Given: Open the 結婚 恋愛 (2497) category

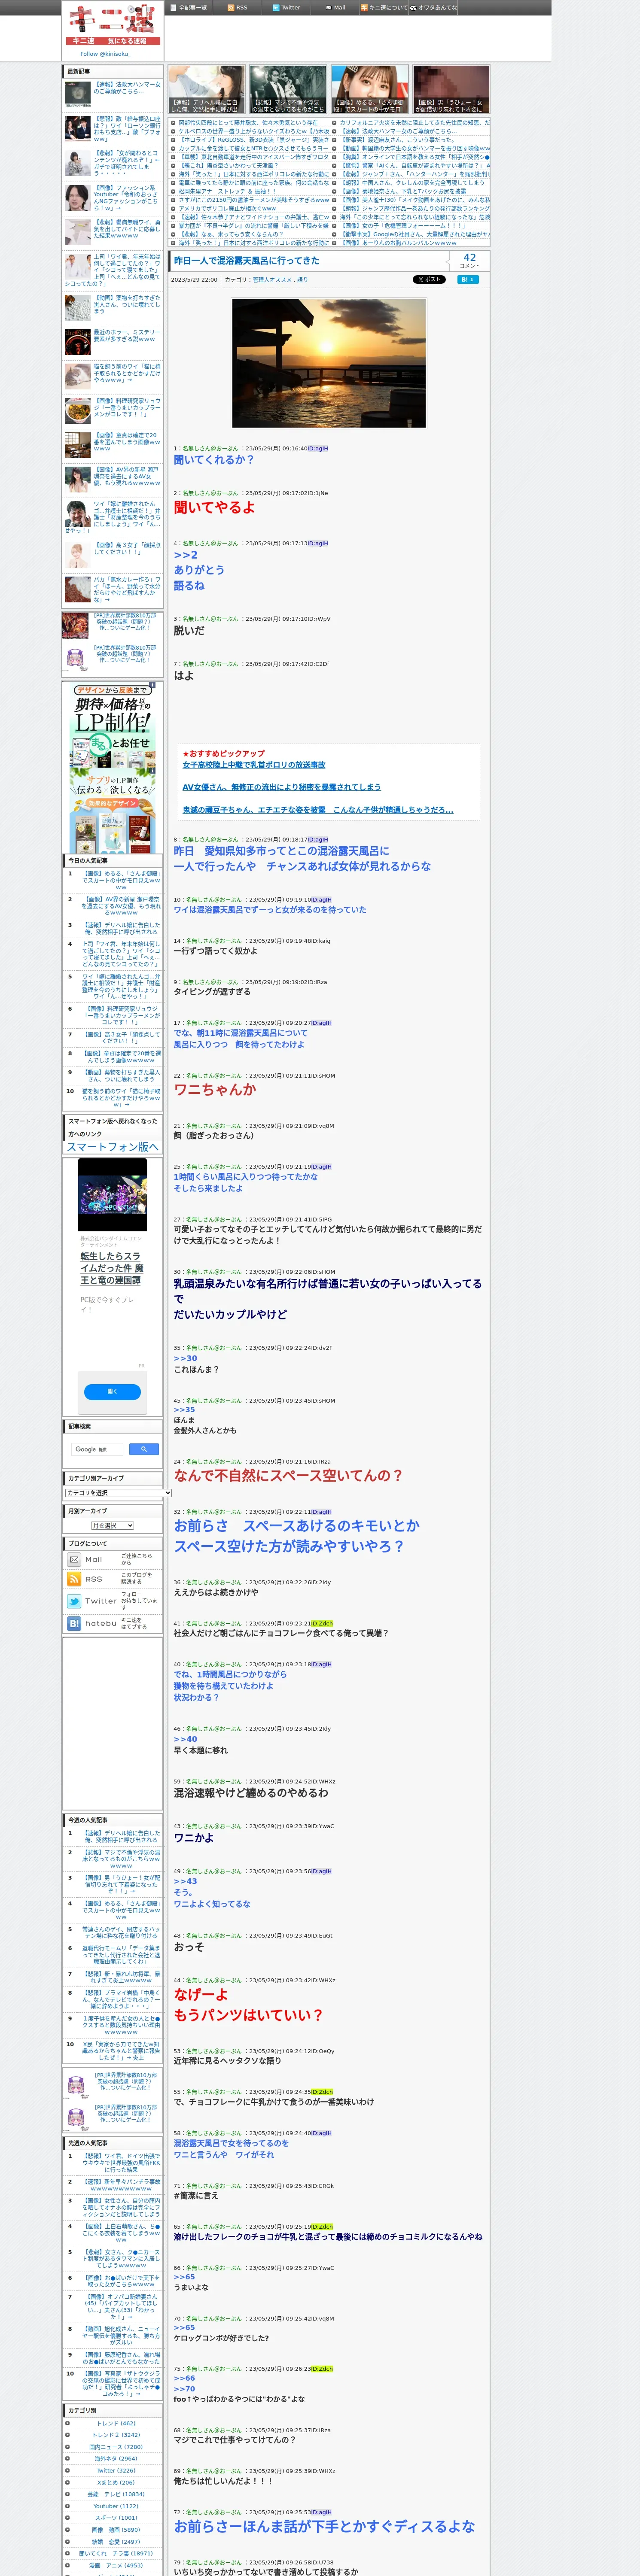Looking at the screenshot, I should click(x=116, y=2542).
